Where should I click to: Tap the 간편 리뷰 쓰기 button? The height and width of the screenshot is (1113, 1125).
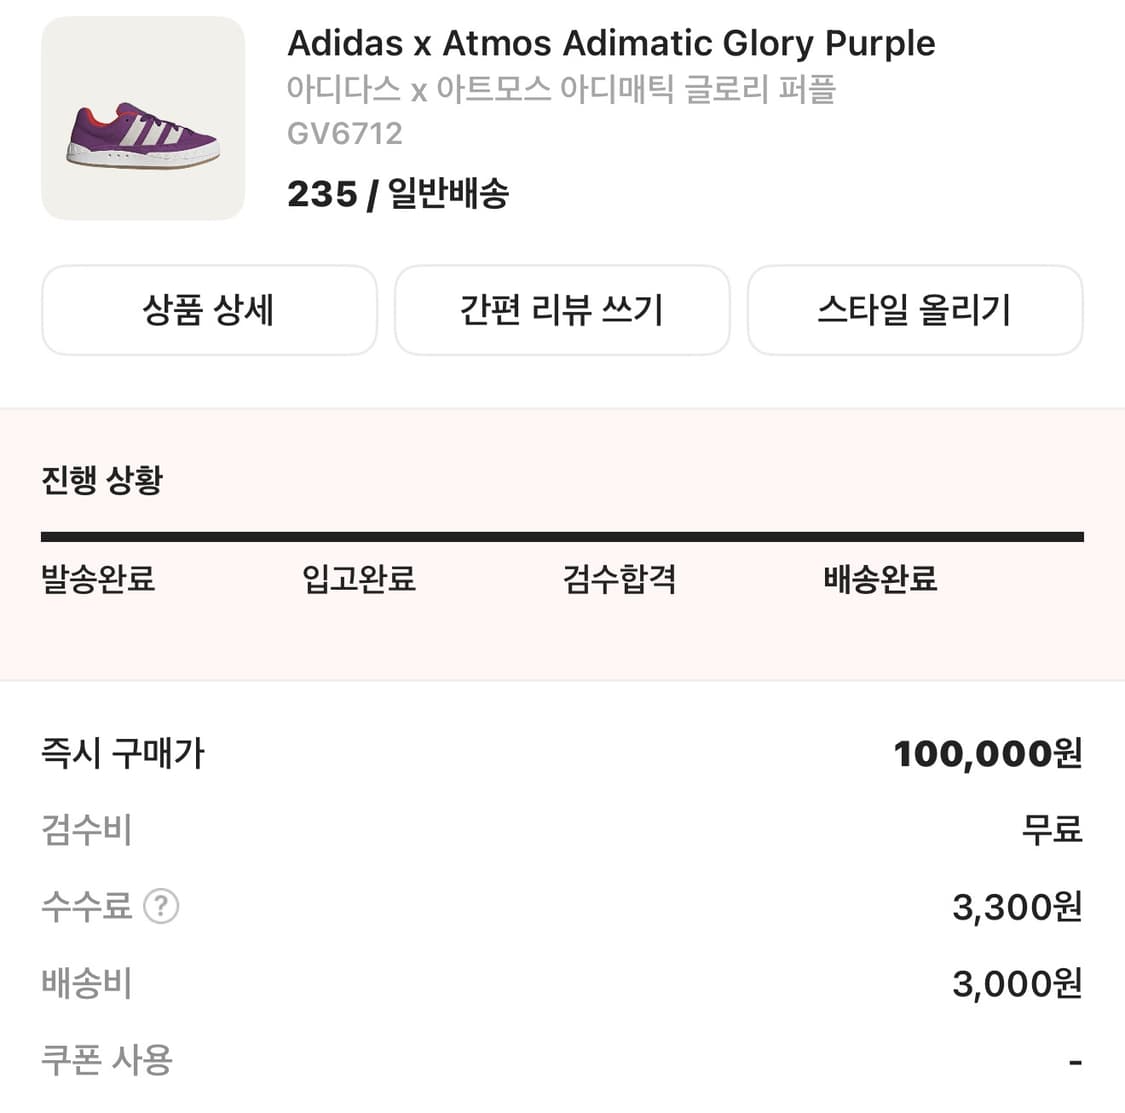tap(562, 310)
